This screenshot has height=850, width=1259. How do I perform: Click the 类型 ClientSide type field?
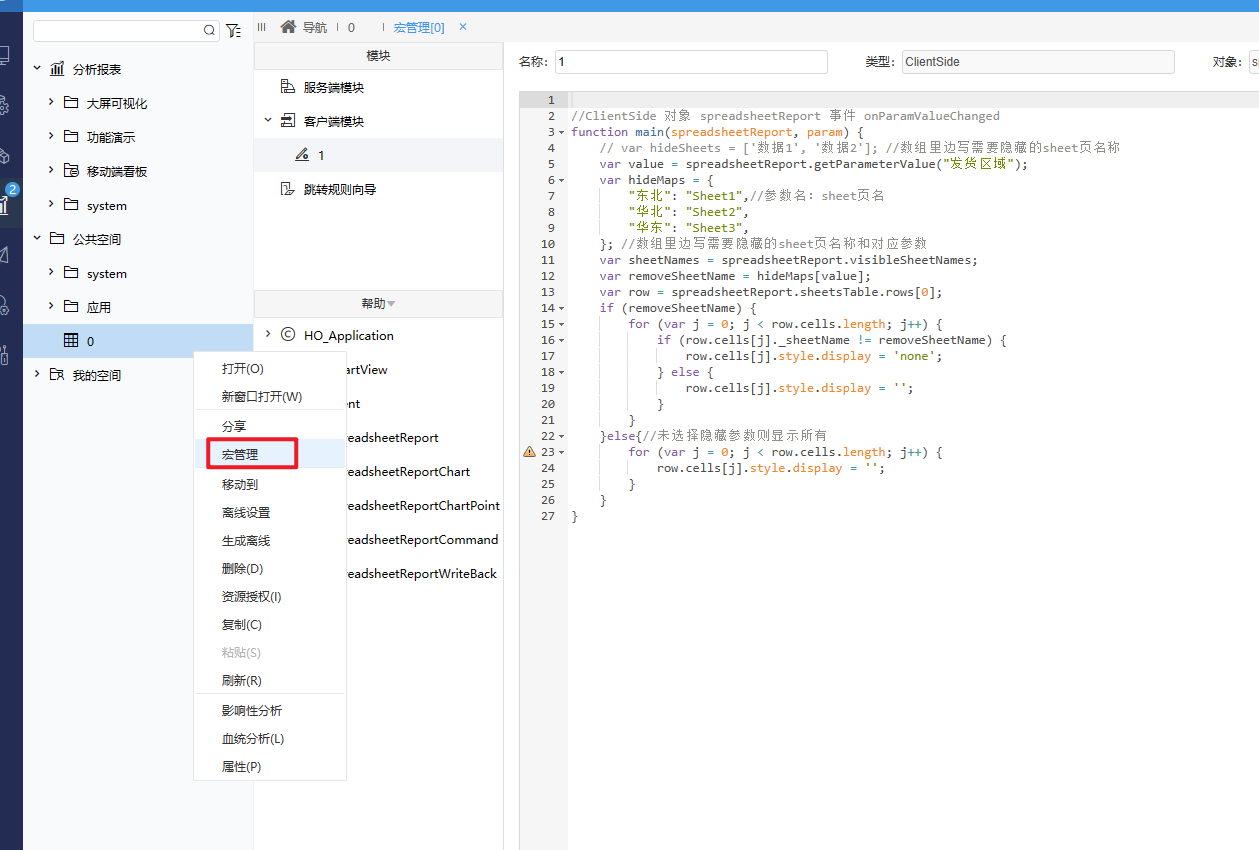pyautogui.click(x=1038, y=62)
